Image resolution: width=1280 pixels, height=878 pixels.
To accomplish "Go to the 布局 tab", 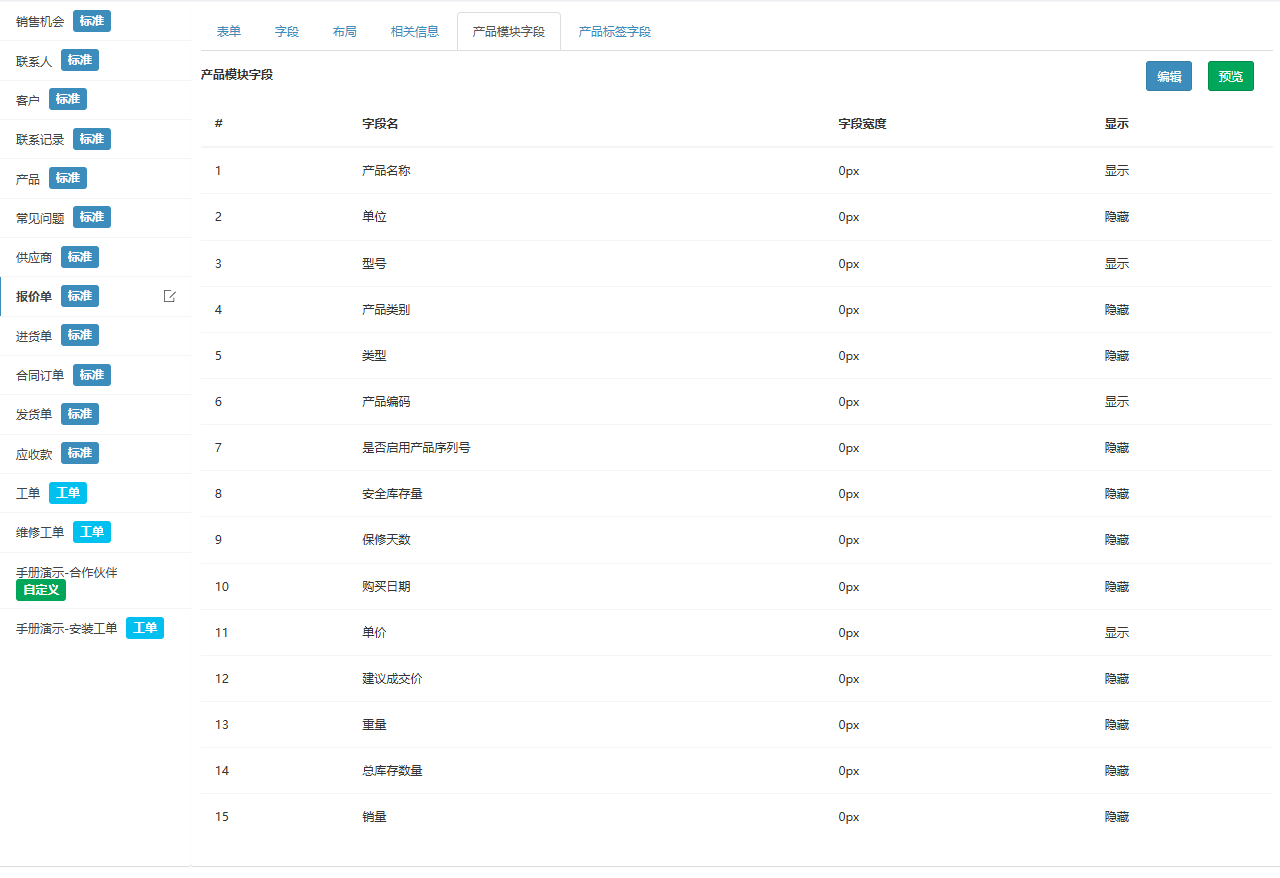I will [x=345, y=31].
